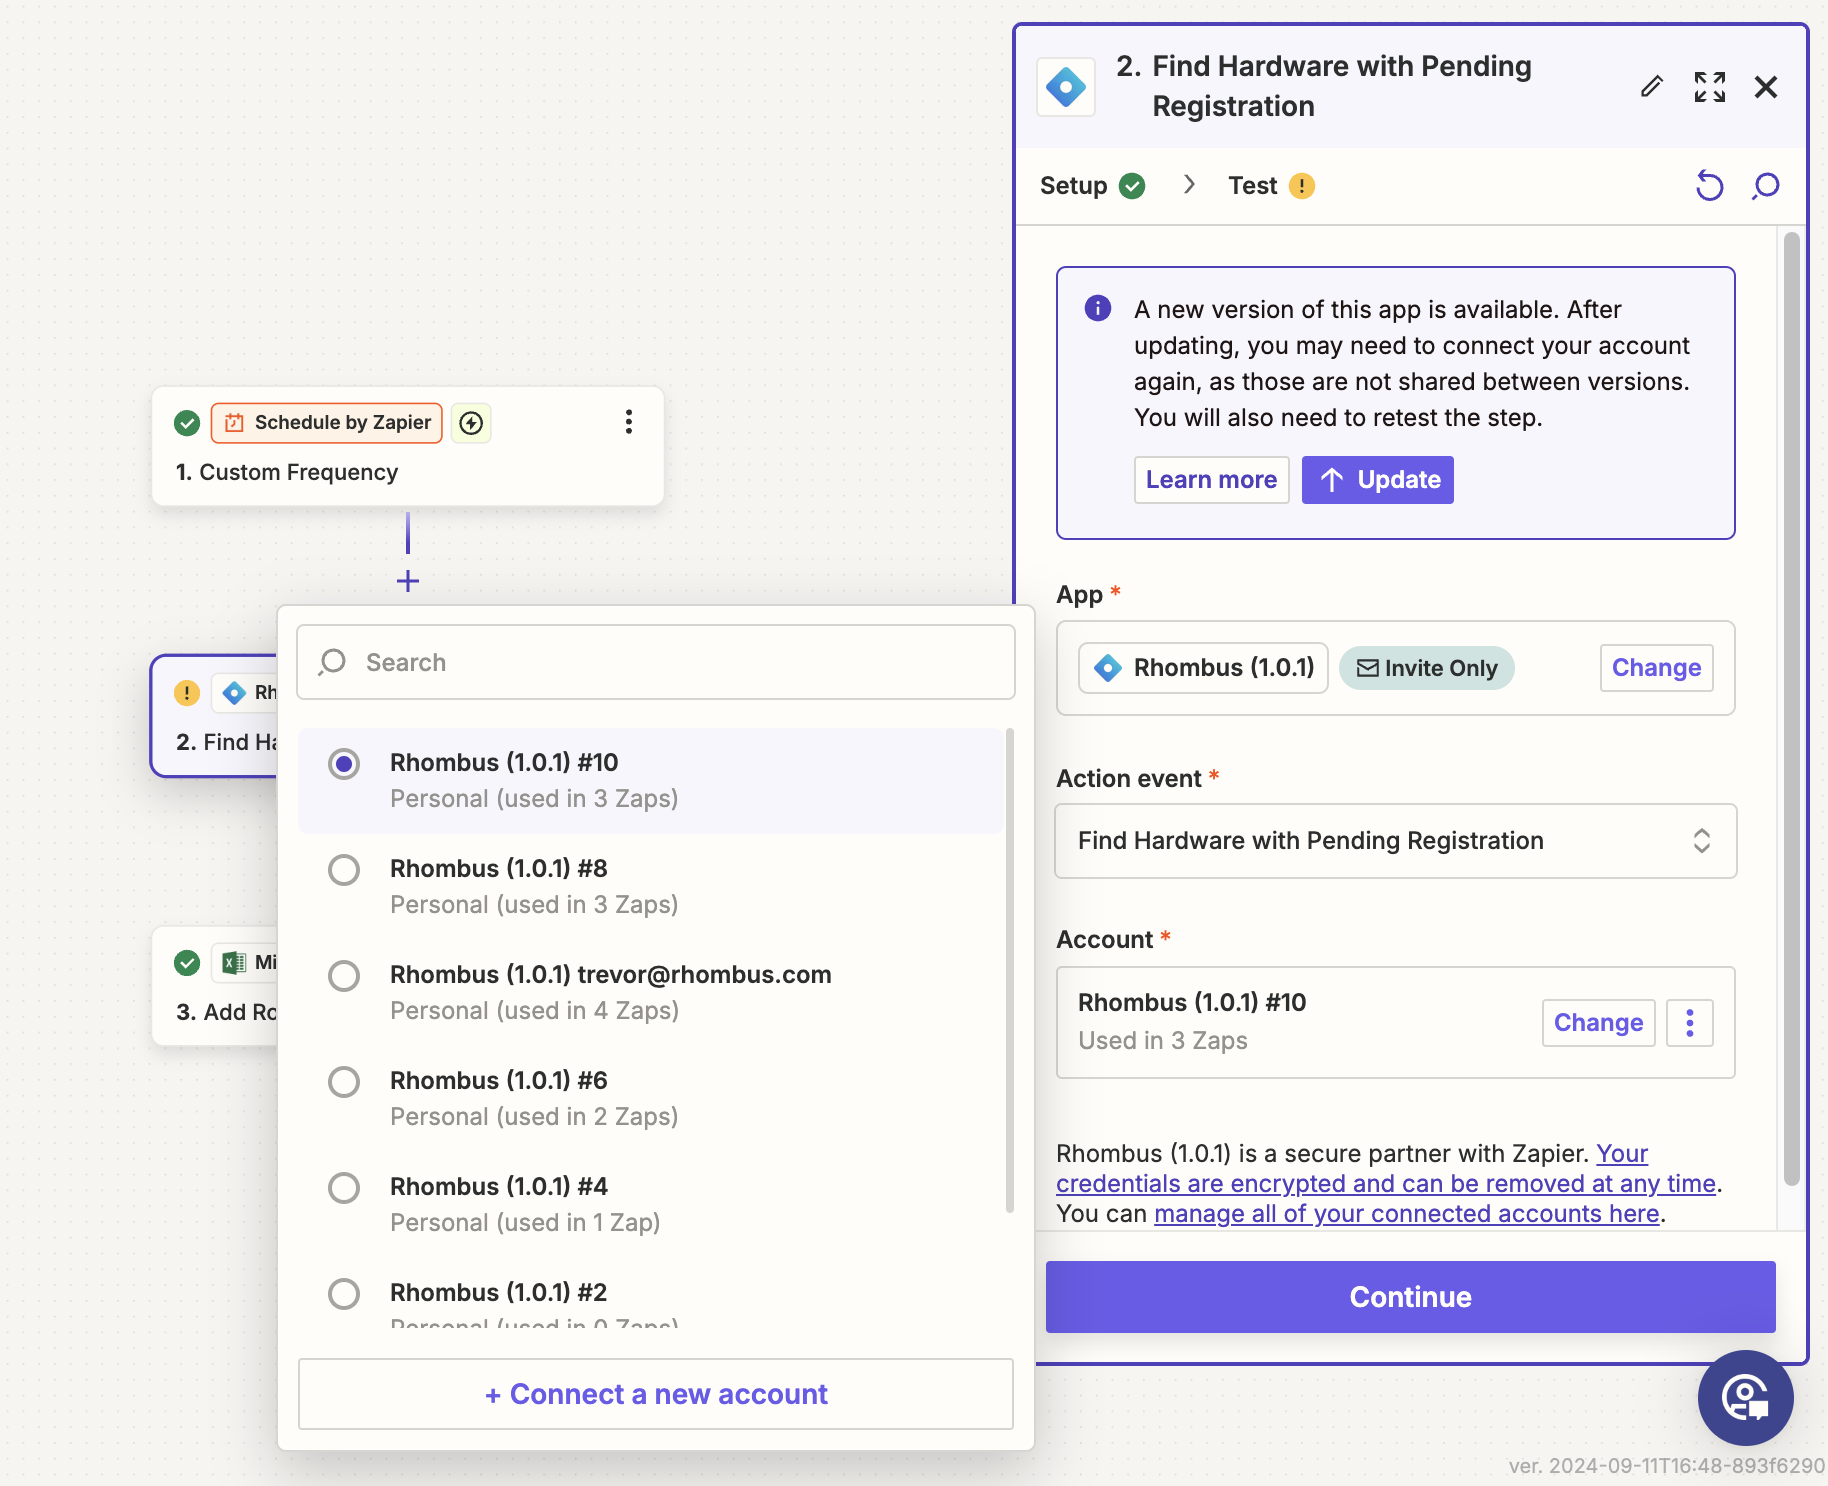This screenshot has width=1828, height=1486.
Task: Click the Excel icon on step 3 card
Action: [234, 963]
